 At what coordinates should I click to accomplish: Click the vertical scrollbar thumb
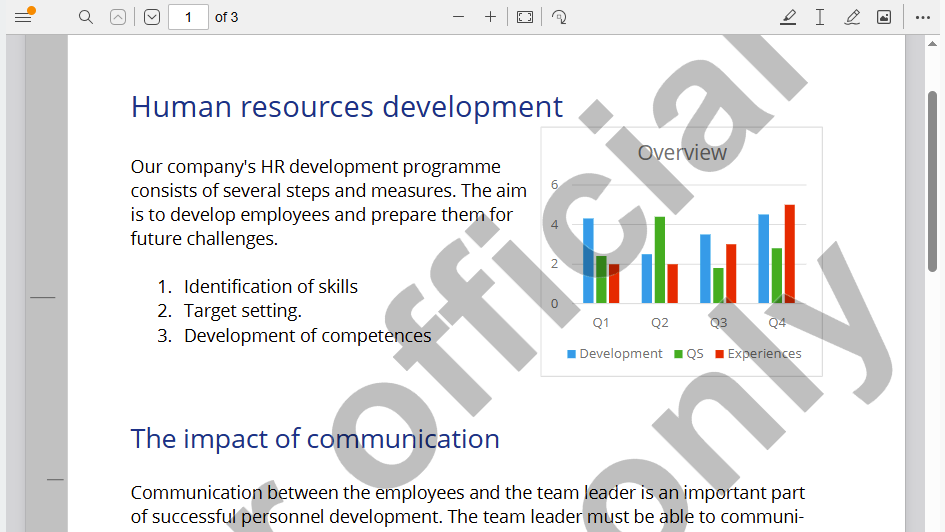(x=932, y=181)
